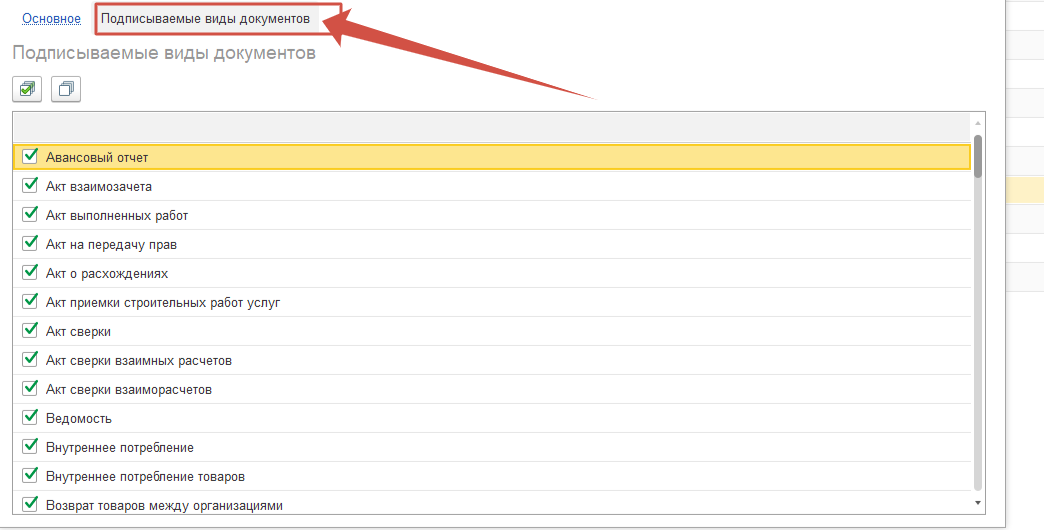Viewport: 1044px width, 530px height.
Task: Select the Акт сверки взаиморасчетов row
Action: (x=129, y=389)
